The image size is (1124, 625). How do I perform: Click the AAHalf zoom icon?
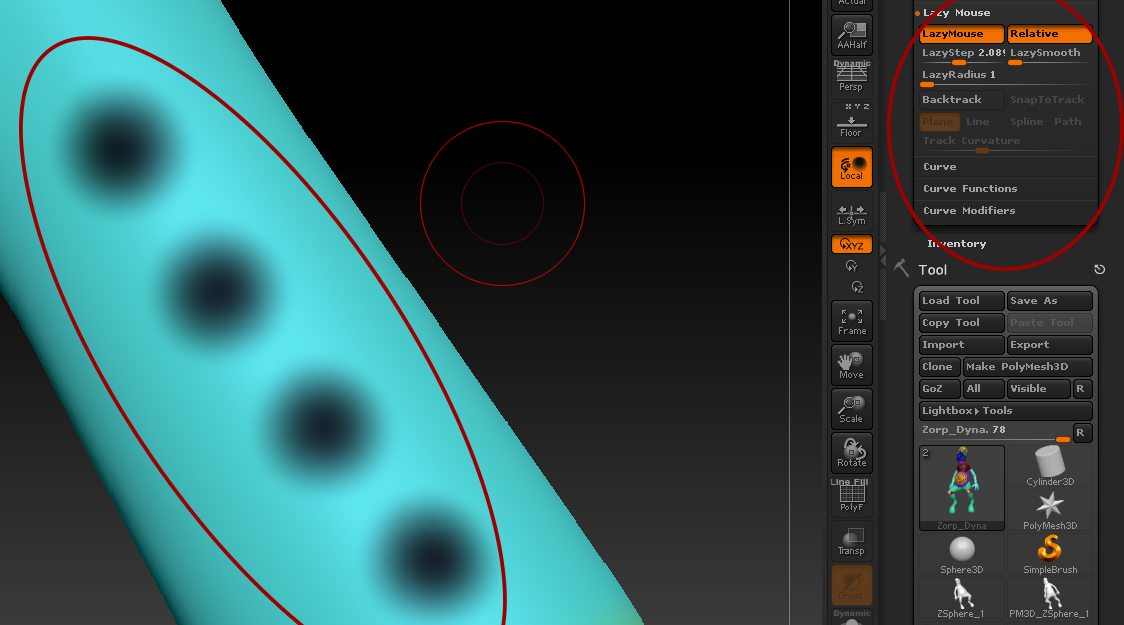click(852, 35)
